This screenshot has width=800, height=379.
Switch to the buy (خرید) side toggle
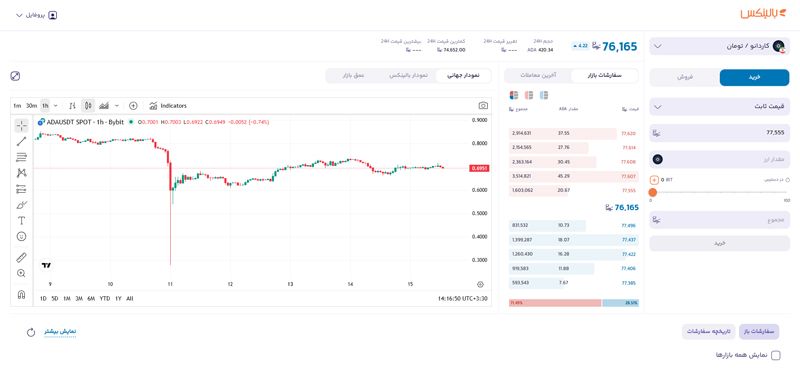tap(754, 78)
